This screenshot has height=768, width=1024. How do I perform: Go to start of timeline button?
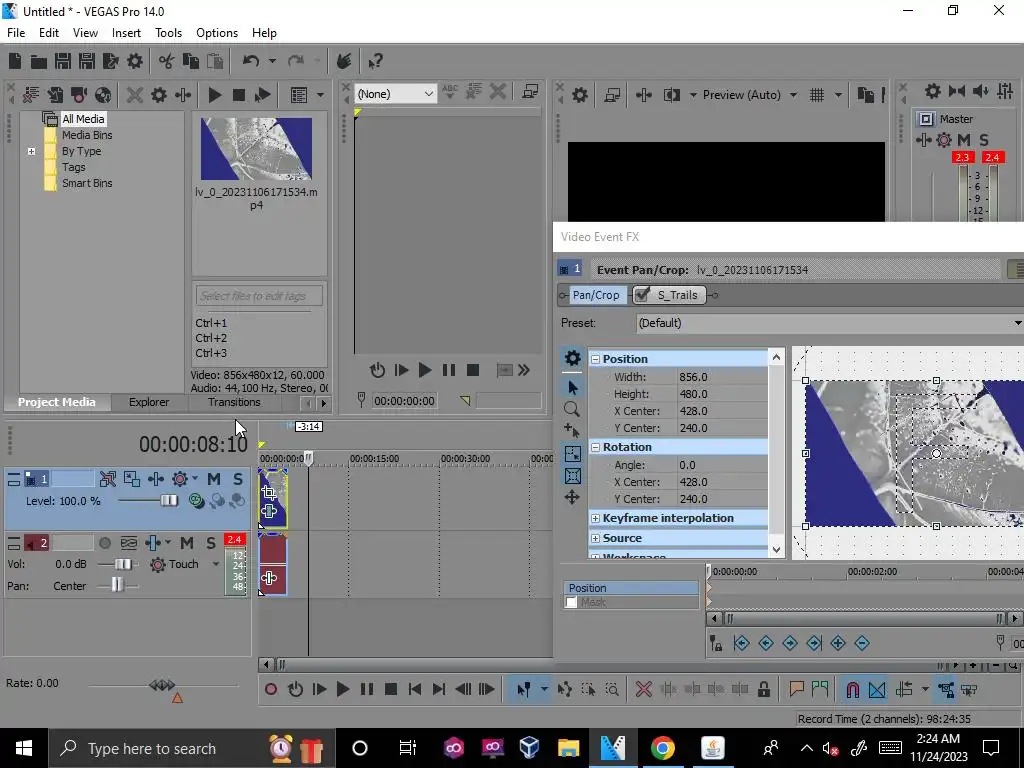point(415,689)
